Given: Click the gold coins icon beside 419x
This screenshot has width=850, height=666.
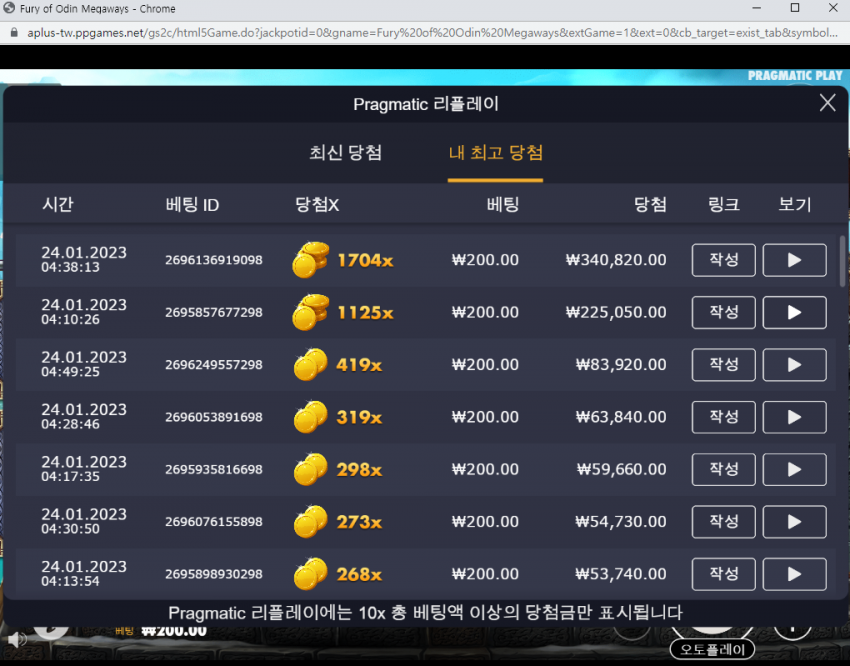Looking at the screenshot, I should [311, 365].
